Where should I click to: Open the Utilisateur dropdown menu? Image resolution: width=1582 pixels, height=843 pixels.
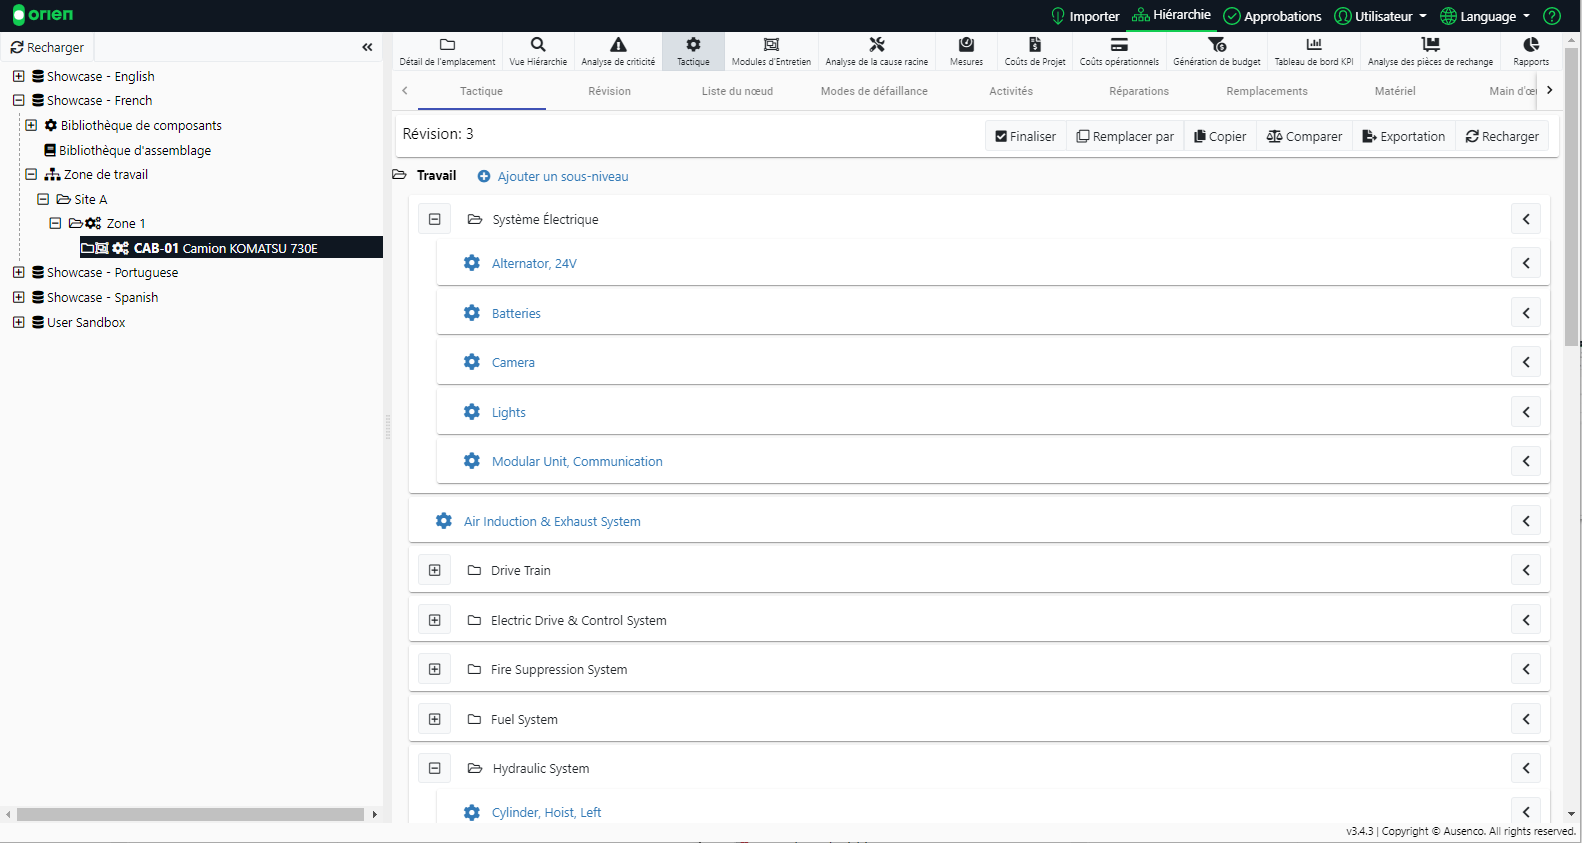tap(1382, 16)
